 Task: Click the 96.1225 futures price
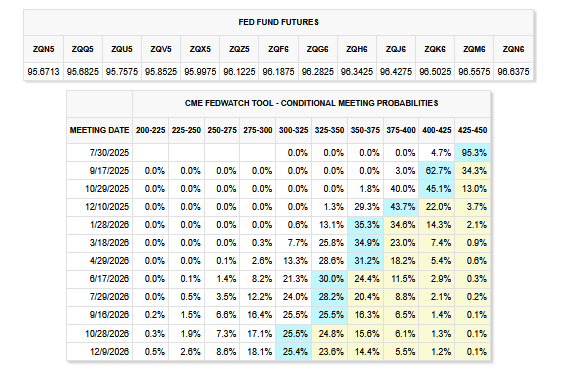point(239,72)
